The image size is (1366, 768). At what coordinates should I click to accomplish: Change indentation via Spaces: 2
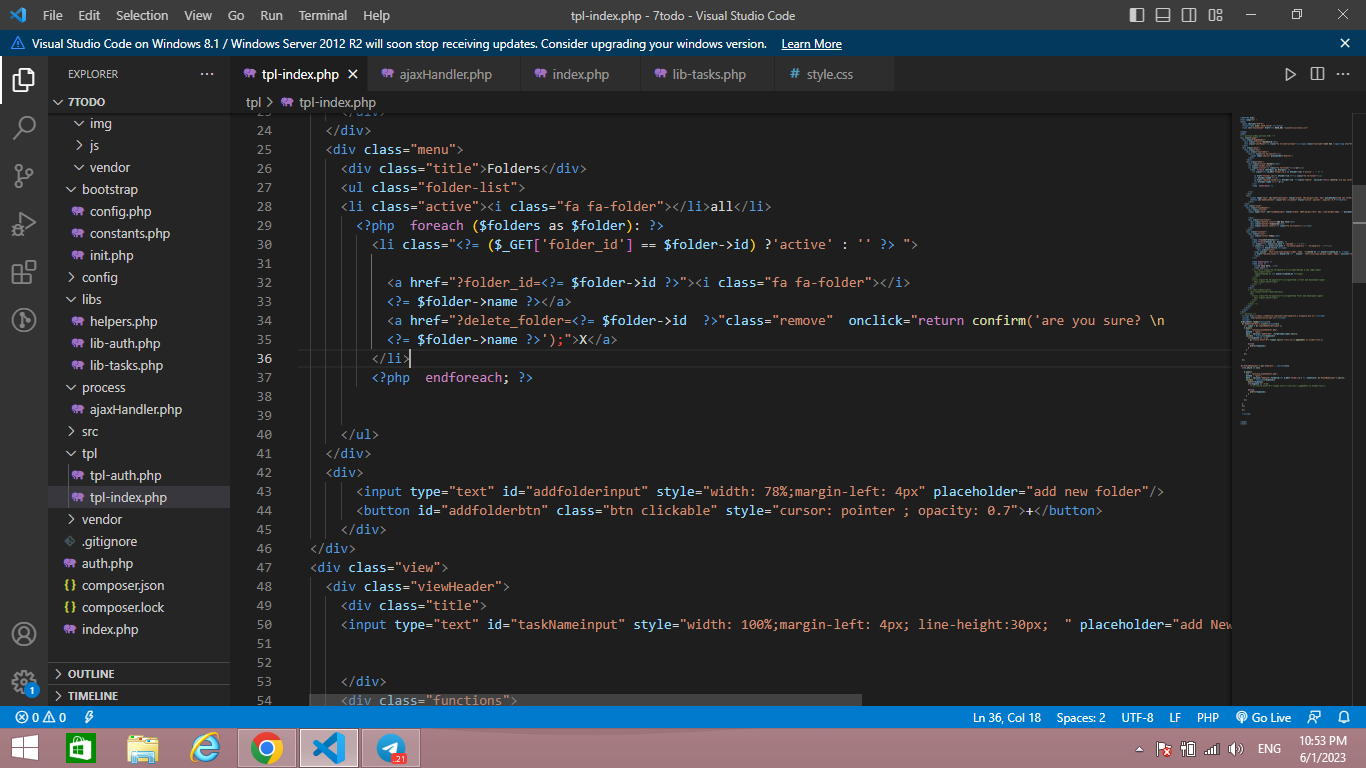pyautogui.click(x=1081, y=717)
